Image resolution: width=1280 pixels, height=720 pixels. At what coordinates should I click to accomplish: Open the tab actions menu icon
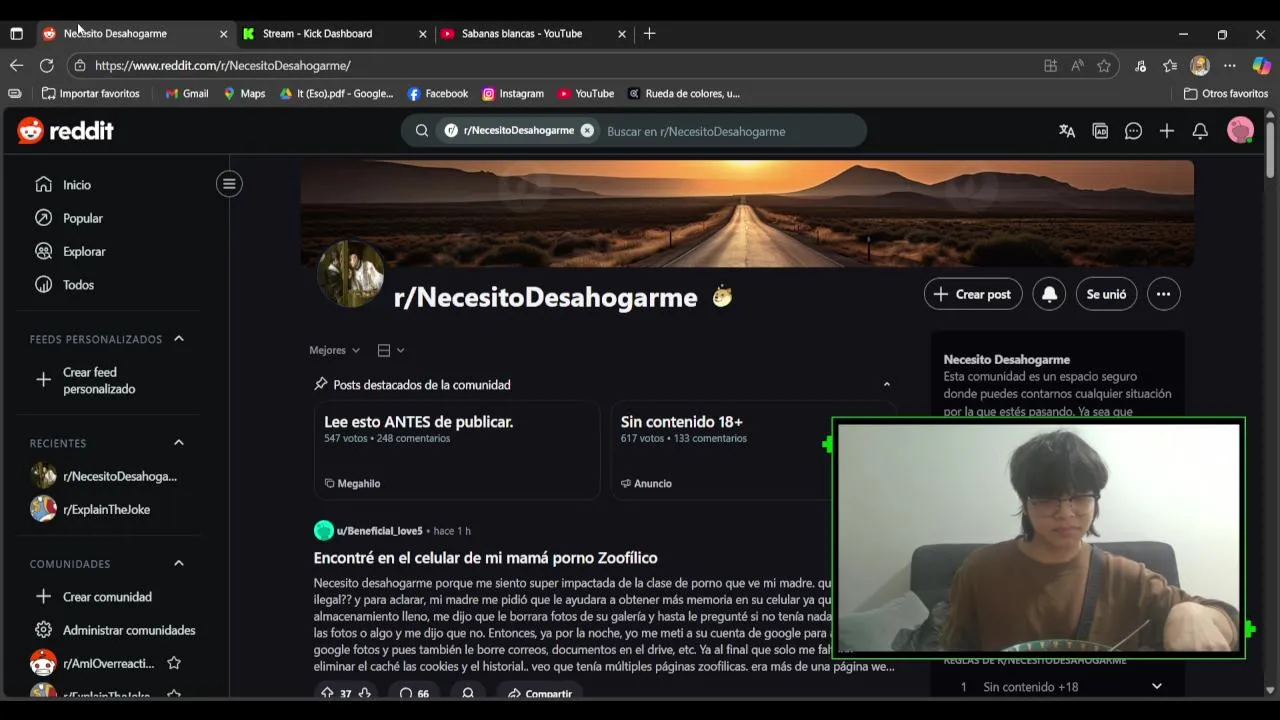point(16,33)
